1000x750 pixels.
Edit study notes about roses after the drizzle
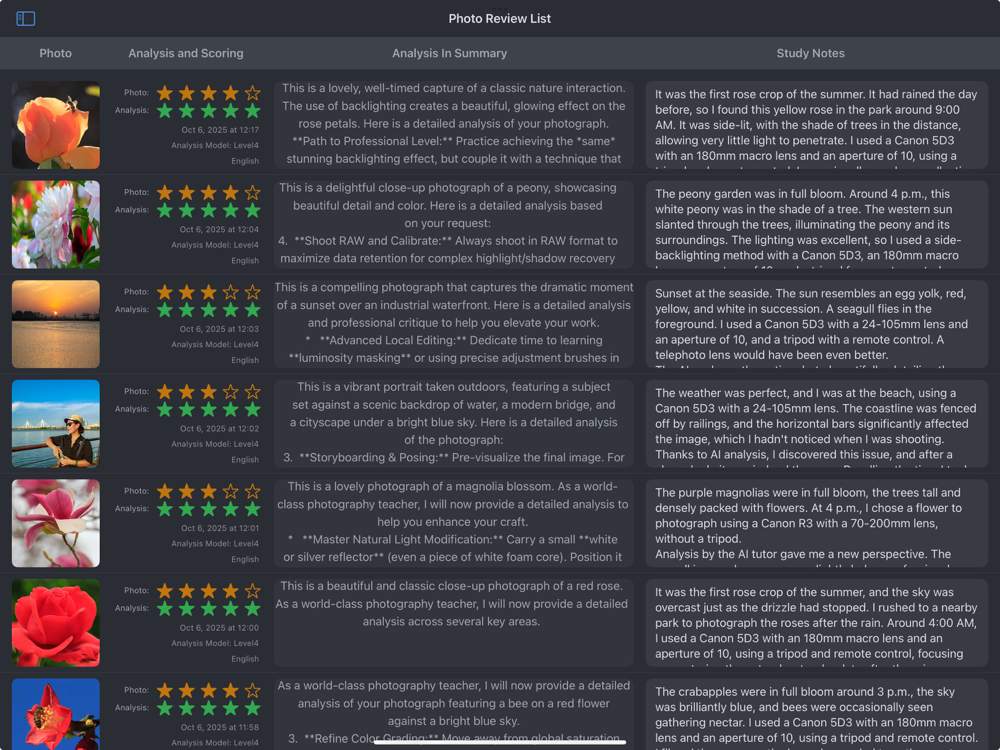click(x=816, y=622)
